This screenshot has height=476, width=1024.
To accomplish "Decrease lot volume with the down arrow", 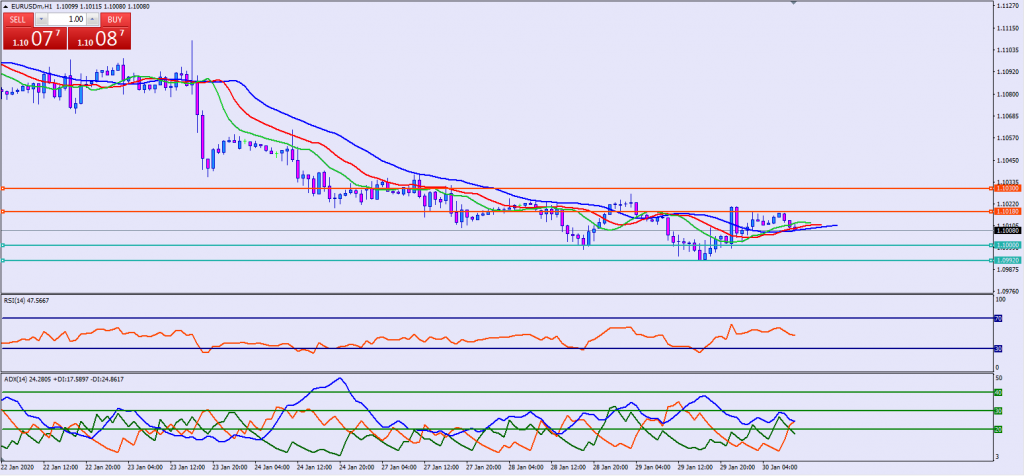I will click(x=43, y=19).
